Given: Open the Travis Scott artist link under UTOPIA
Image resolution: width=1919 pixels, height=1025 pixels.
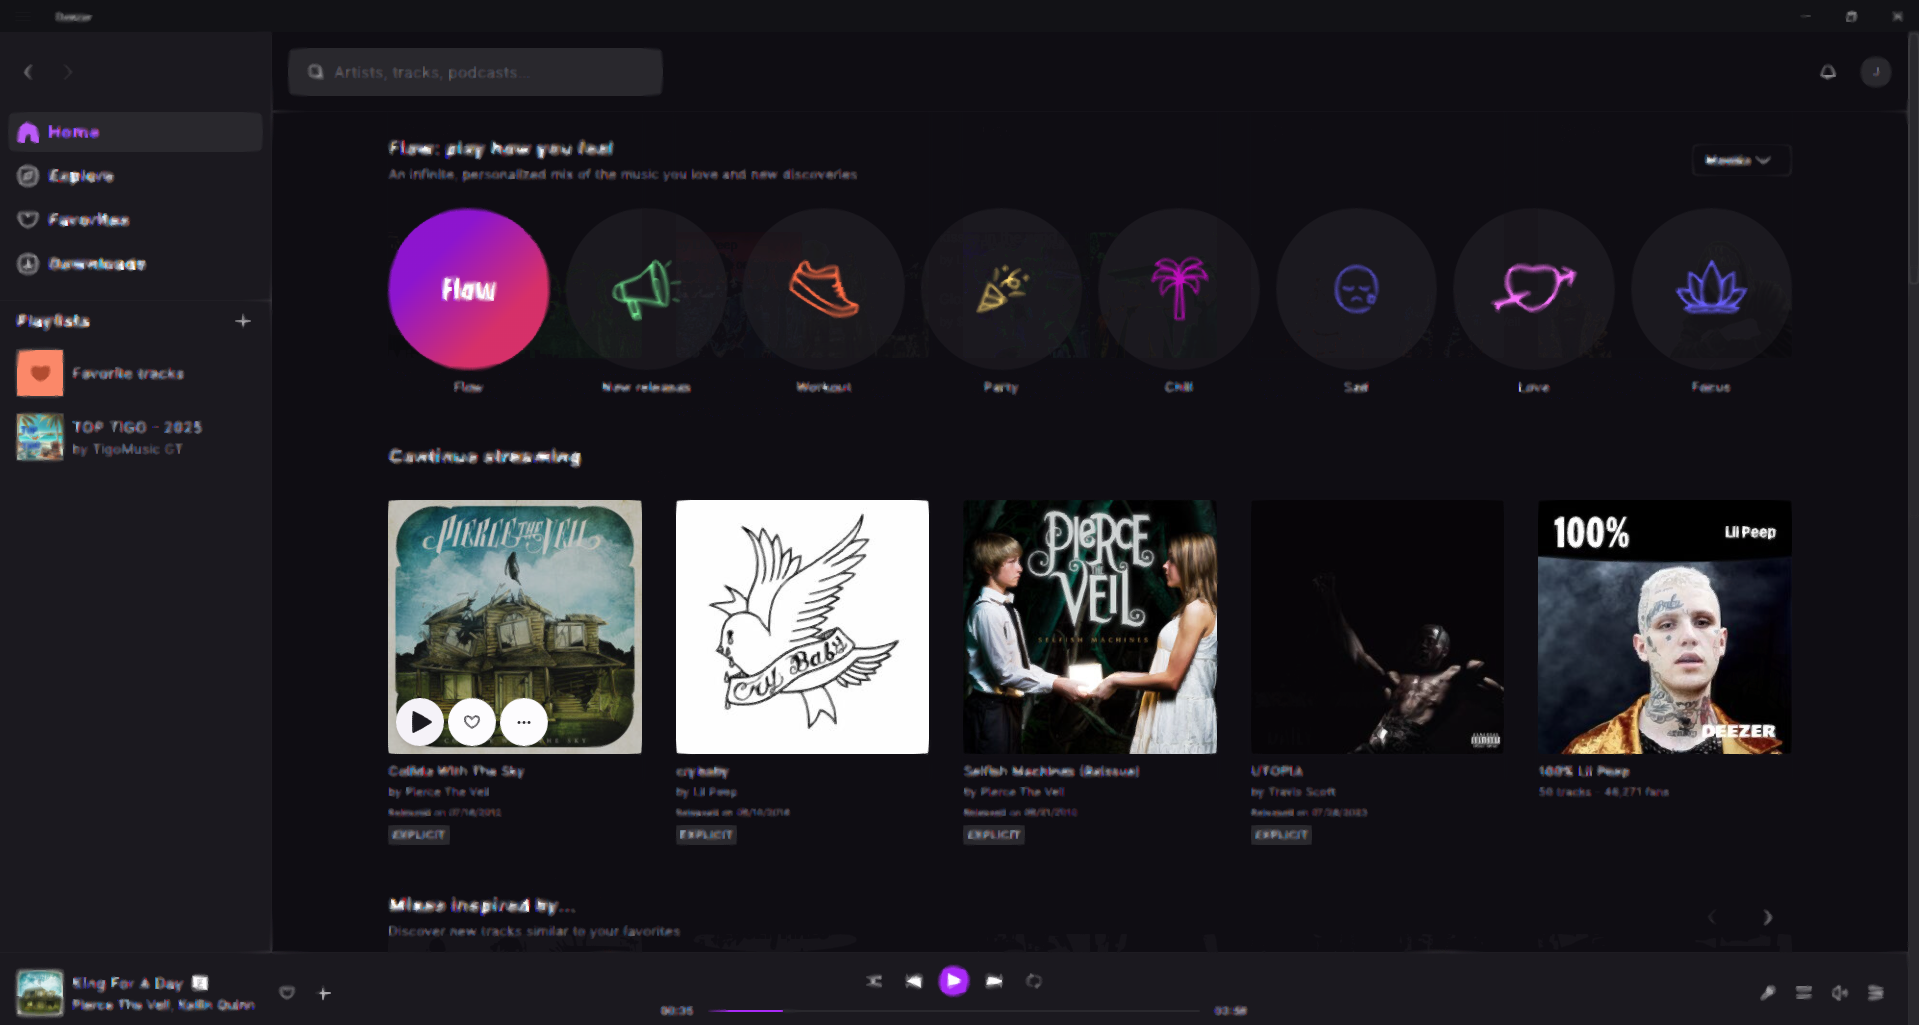Looking at the screenshot, I should (x=1302, y=792).
